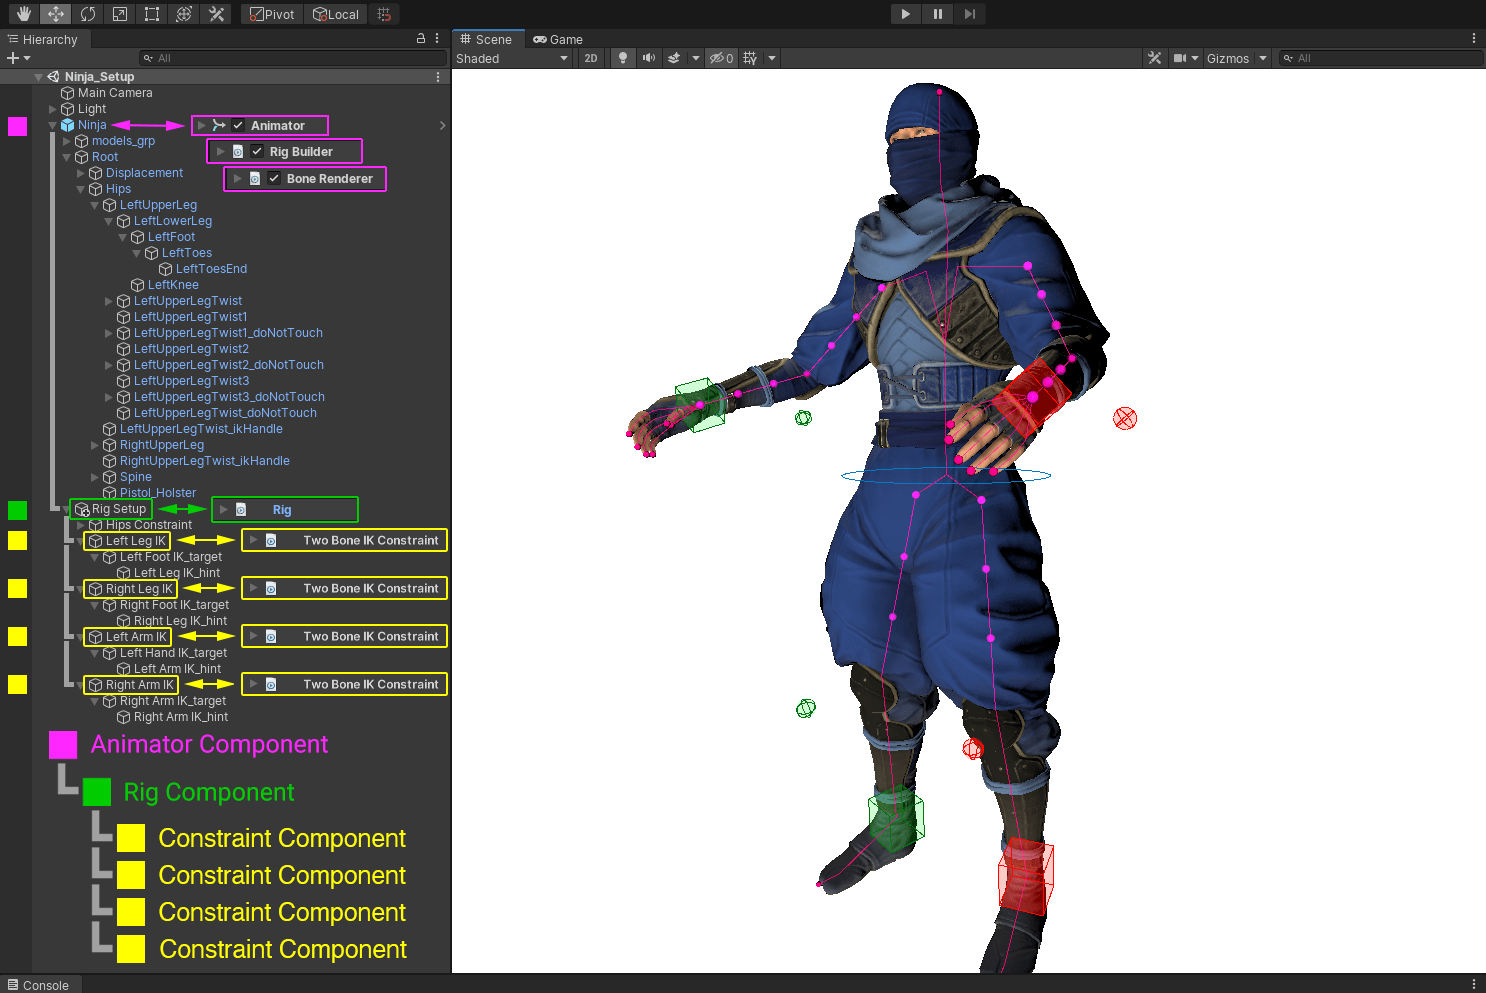Enable 2D mode in the Scene view
Screen dimensions: 1486x993
[591, 58]
